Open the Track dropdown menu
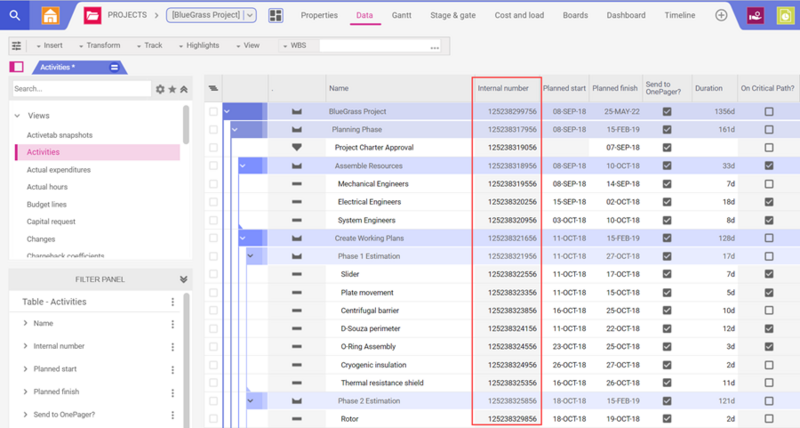This screenshot has height=428, width=800. 149,45
